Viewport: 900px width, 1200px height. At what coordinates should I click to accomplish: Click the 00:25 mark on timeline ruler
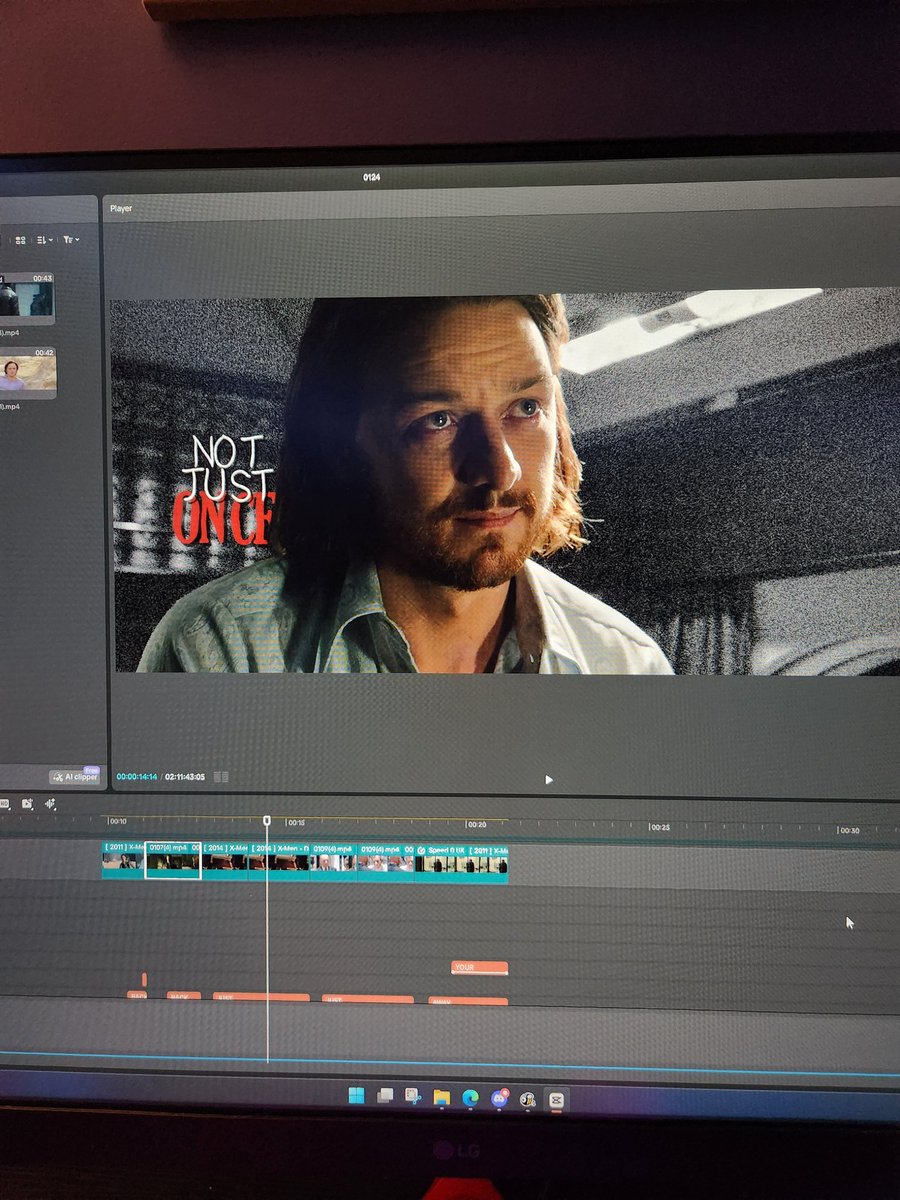(659, 828)
